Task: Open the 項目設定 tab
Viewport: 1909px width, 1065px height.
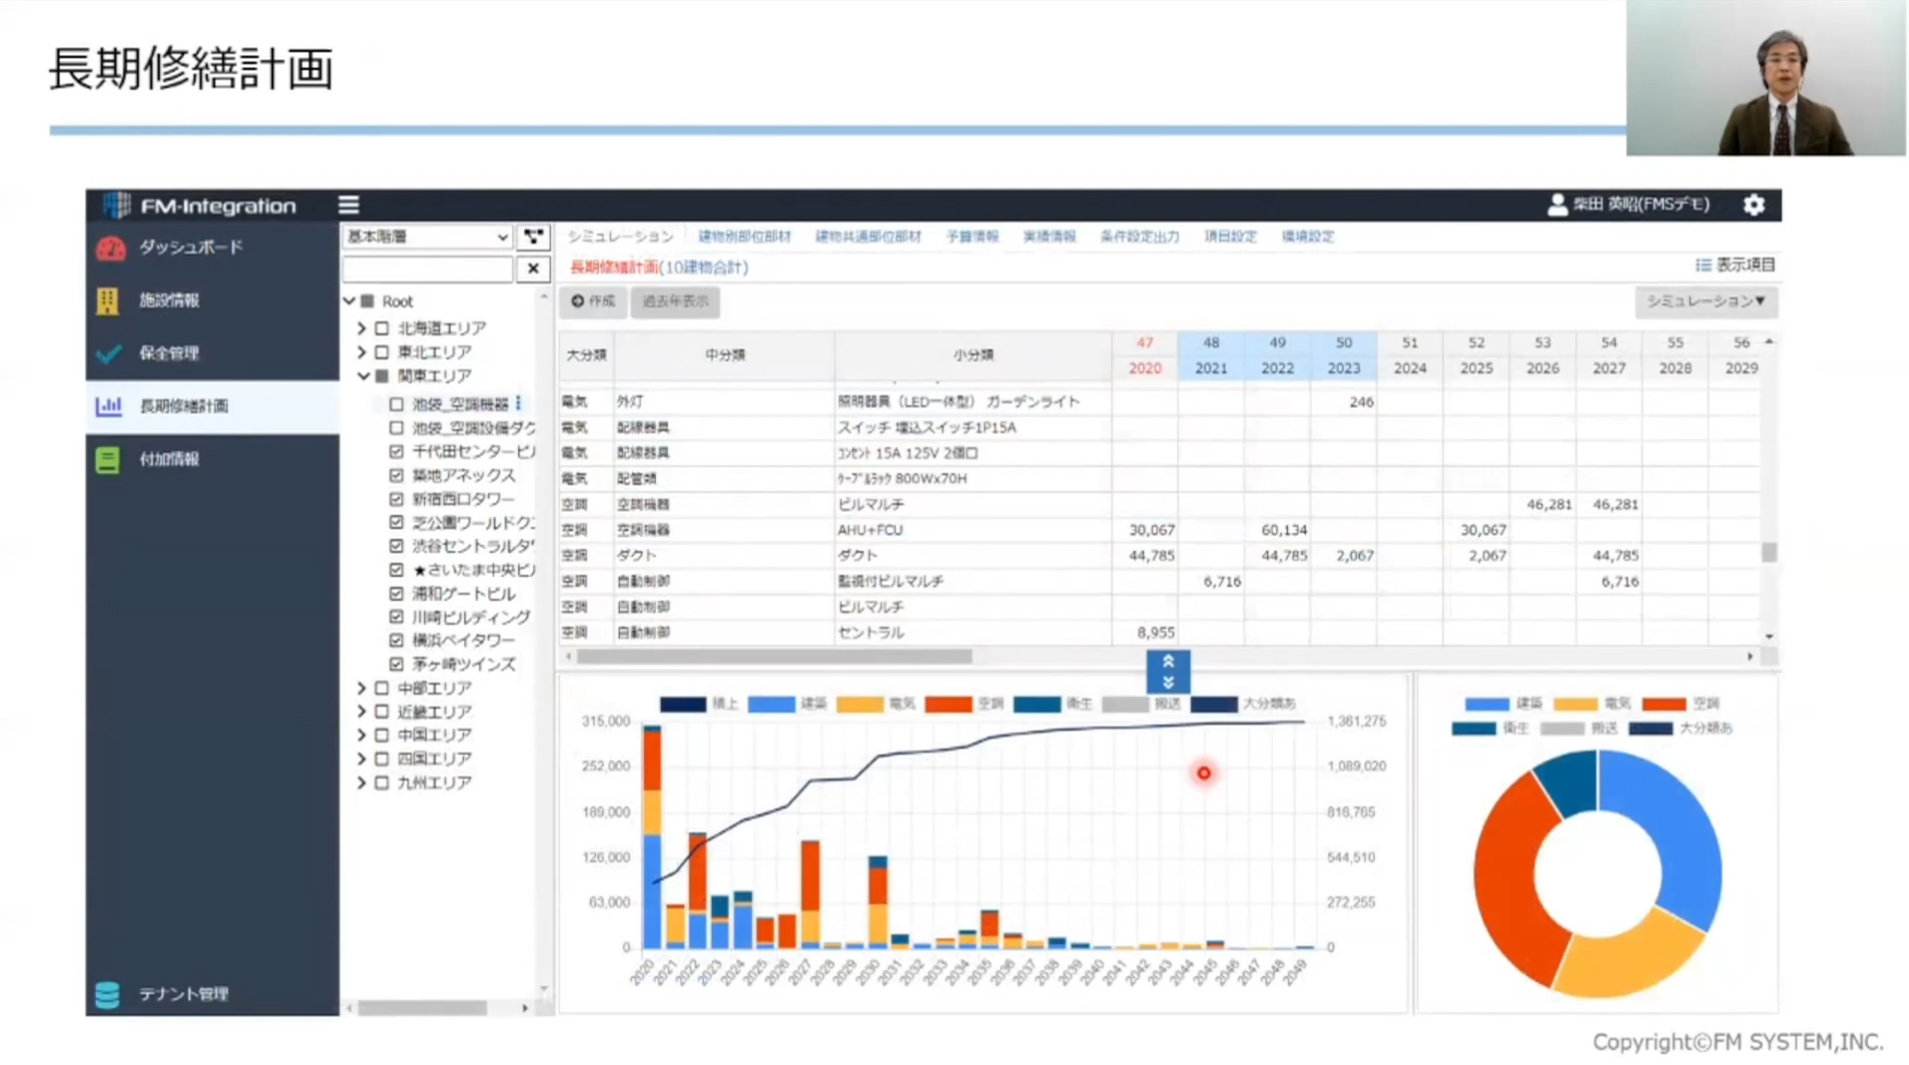Action: 1230,237
